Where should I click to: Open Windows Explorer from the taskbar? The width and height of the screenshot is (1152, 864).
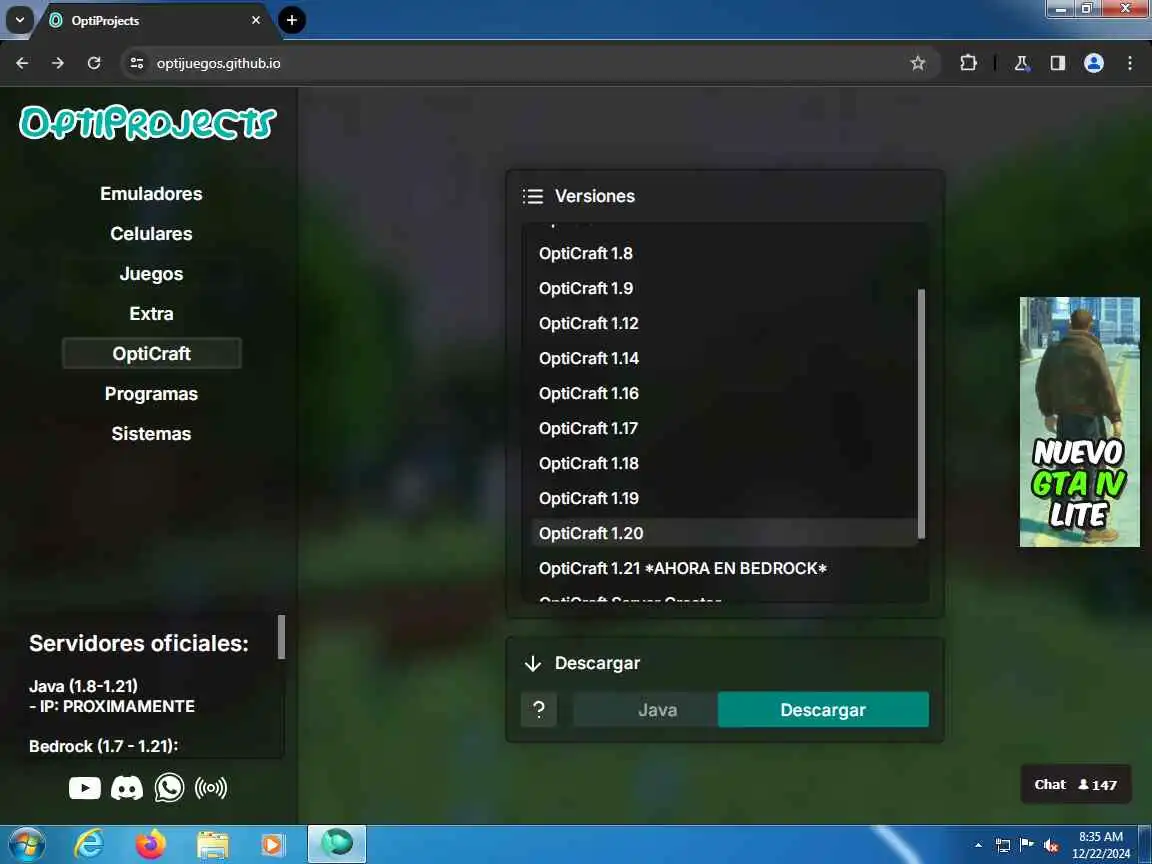point(212,845)
